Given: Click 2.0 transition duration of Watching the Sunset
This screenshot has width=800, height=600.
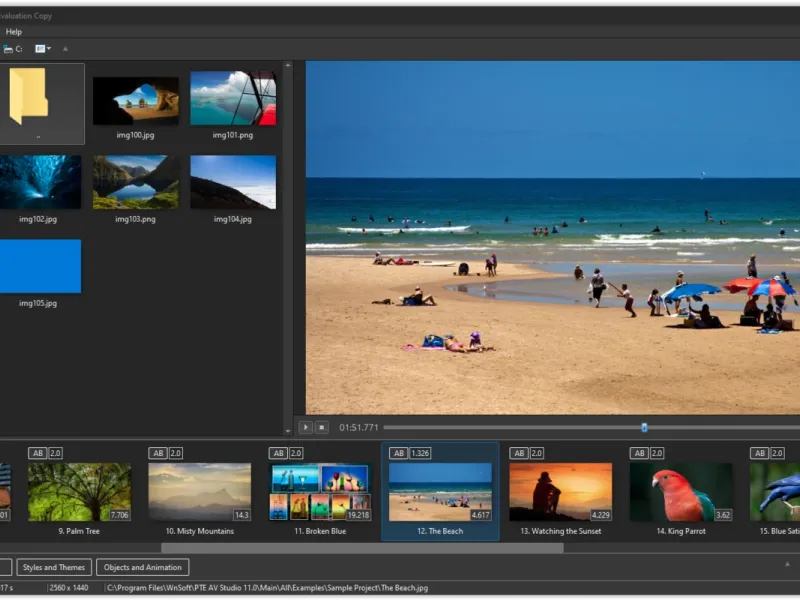Looking at the screenshot, I should pyautogui.click(x=537, y=453).
